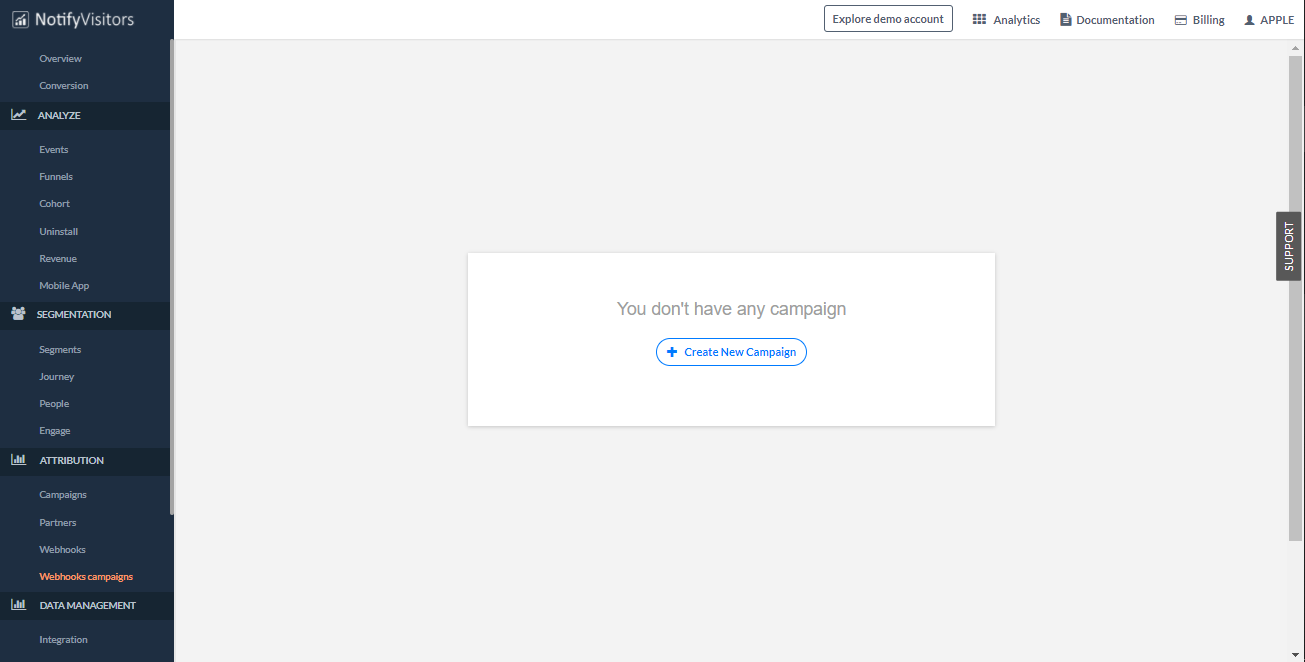Viewport: 1305px width, 662px height.
Task: Open the Journey sidebar link
Action: point(57,377)
